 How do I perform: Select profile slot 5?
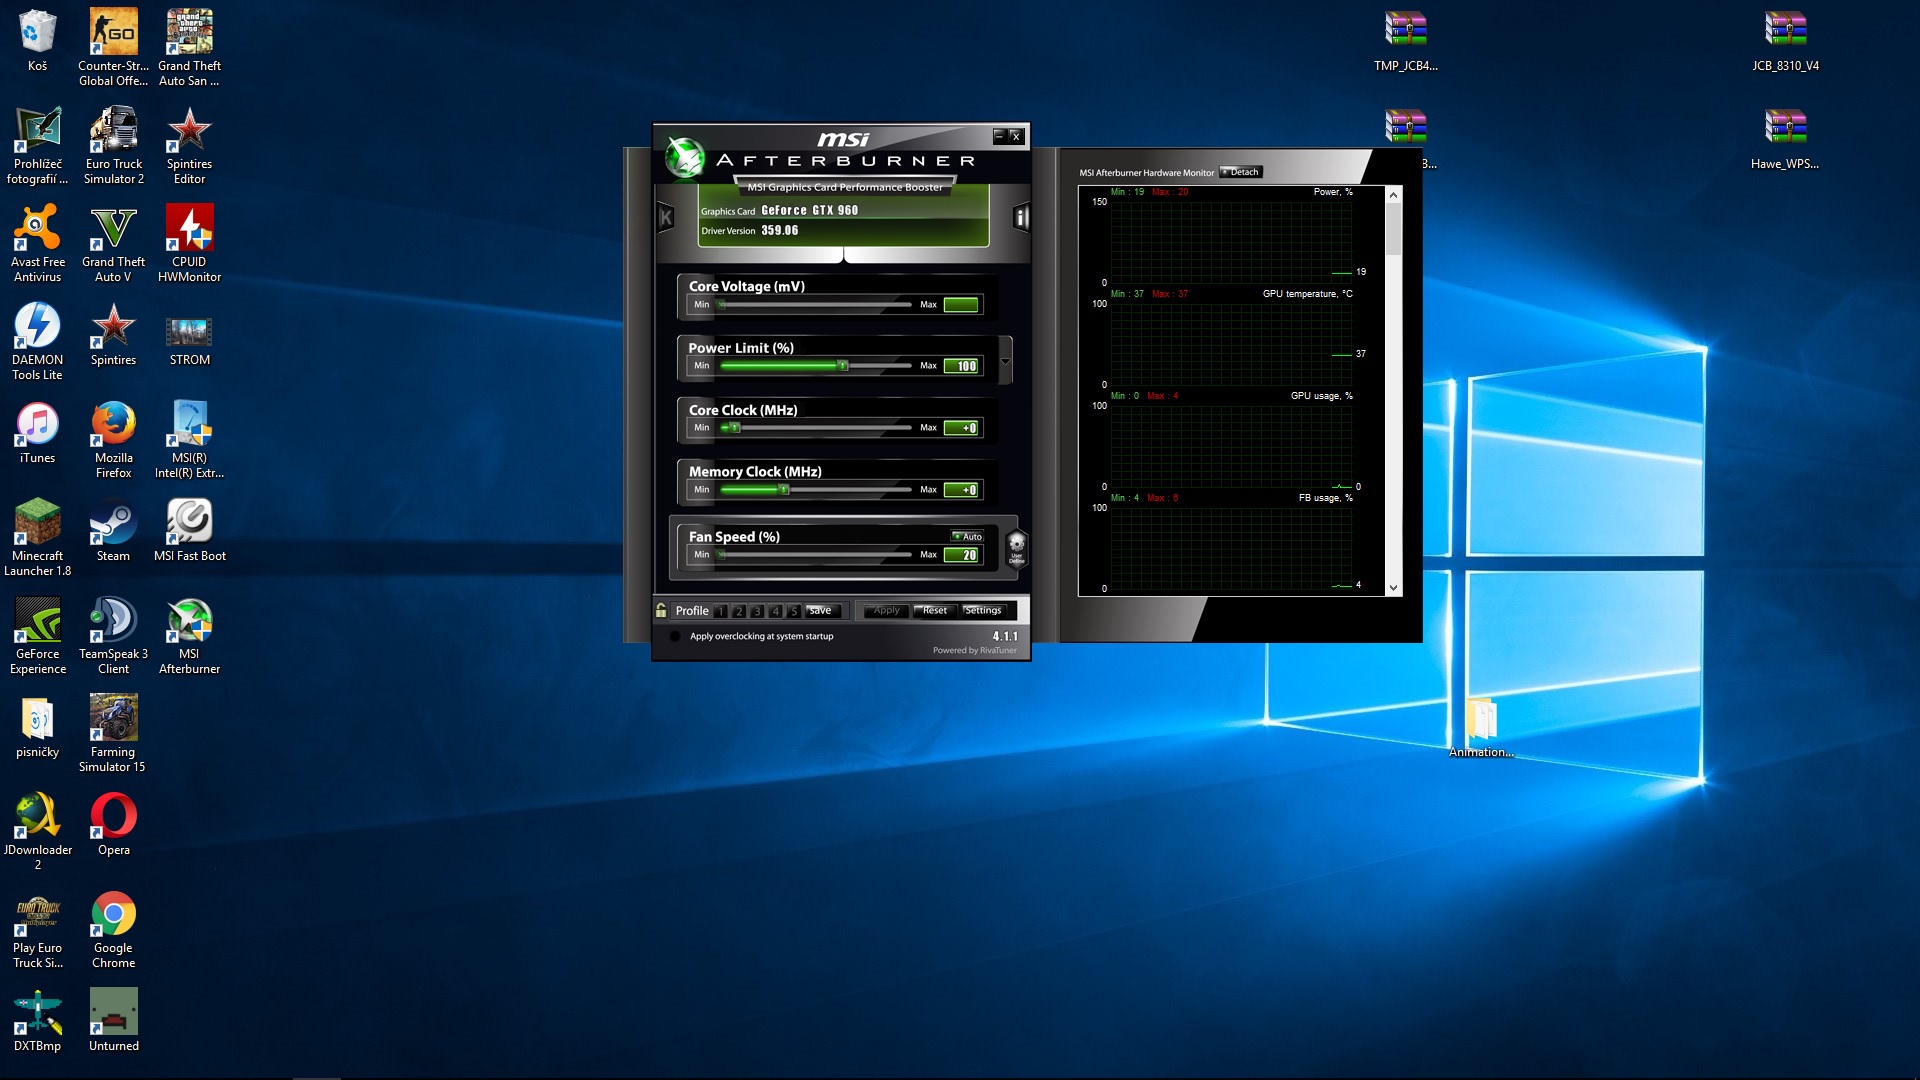[793, 611]
